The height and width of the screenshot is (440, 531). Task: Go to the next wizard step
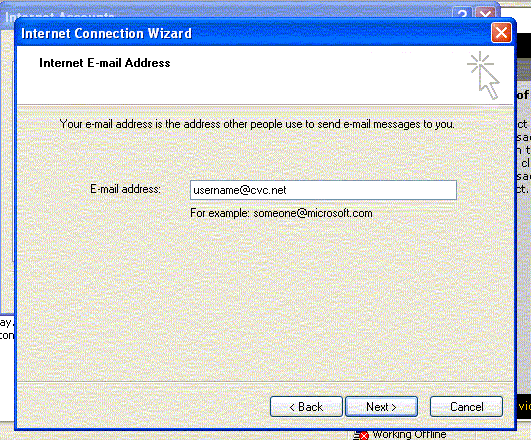pyautogui.click(x=381, y=406)
